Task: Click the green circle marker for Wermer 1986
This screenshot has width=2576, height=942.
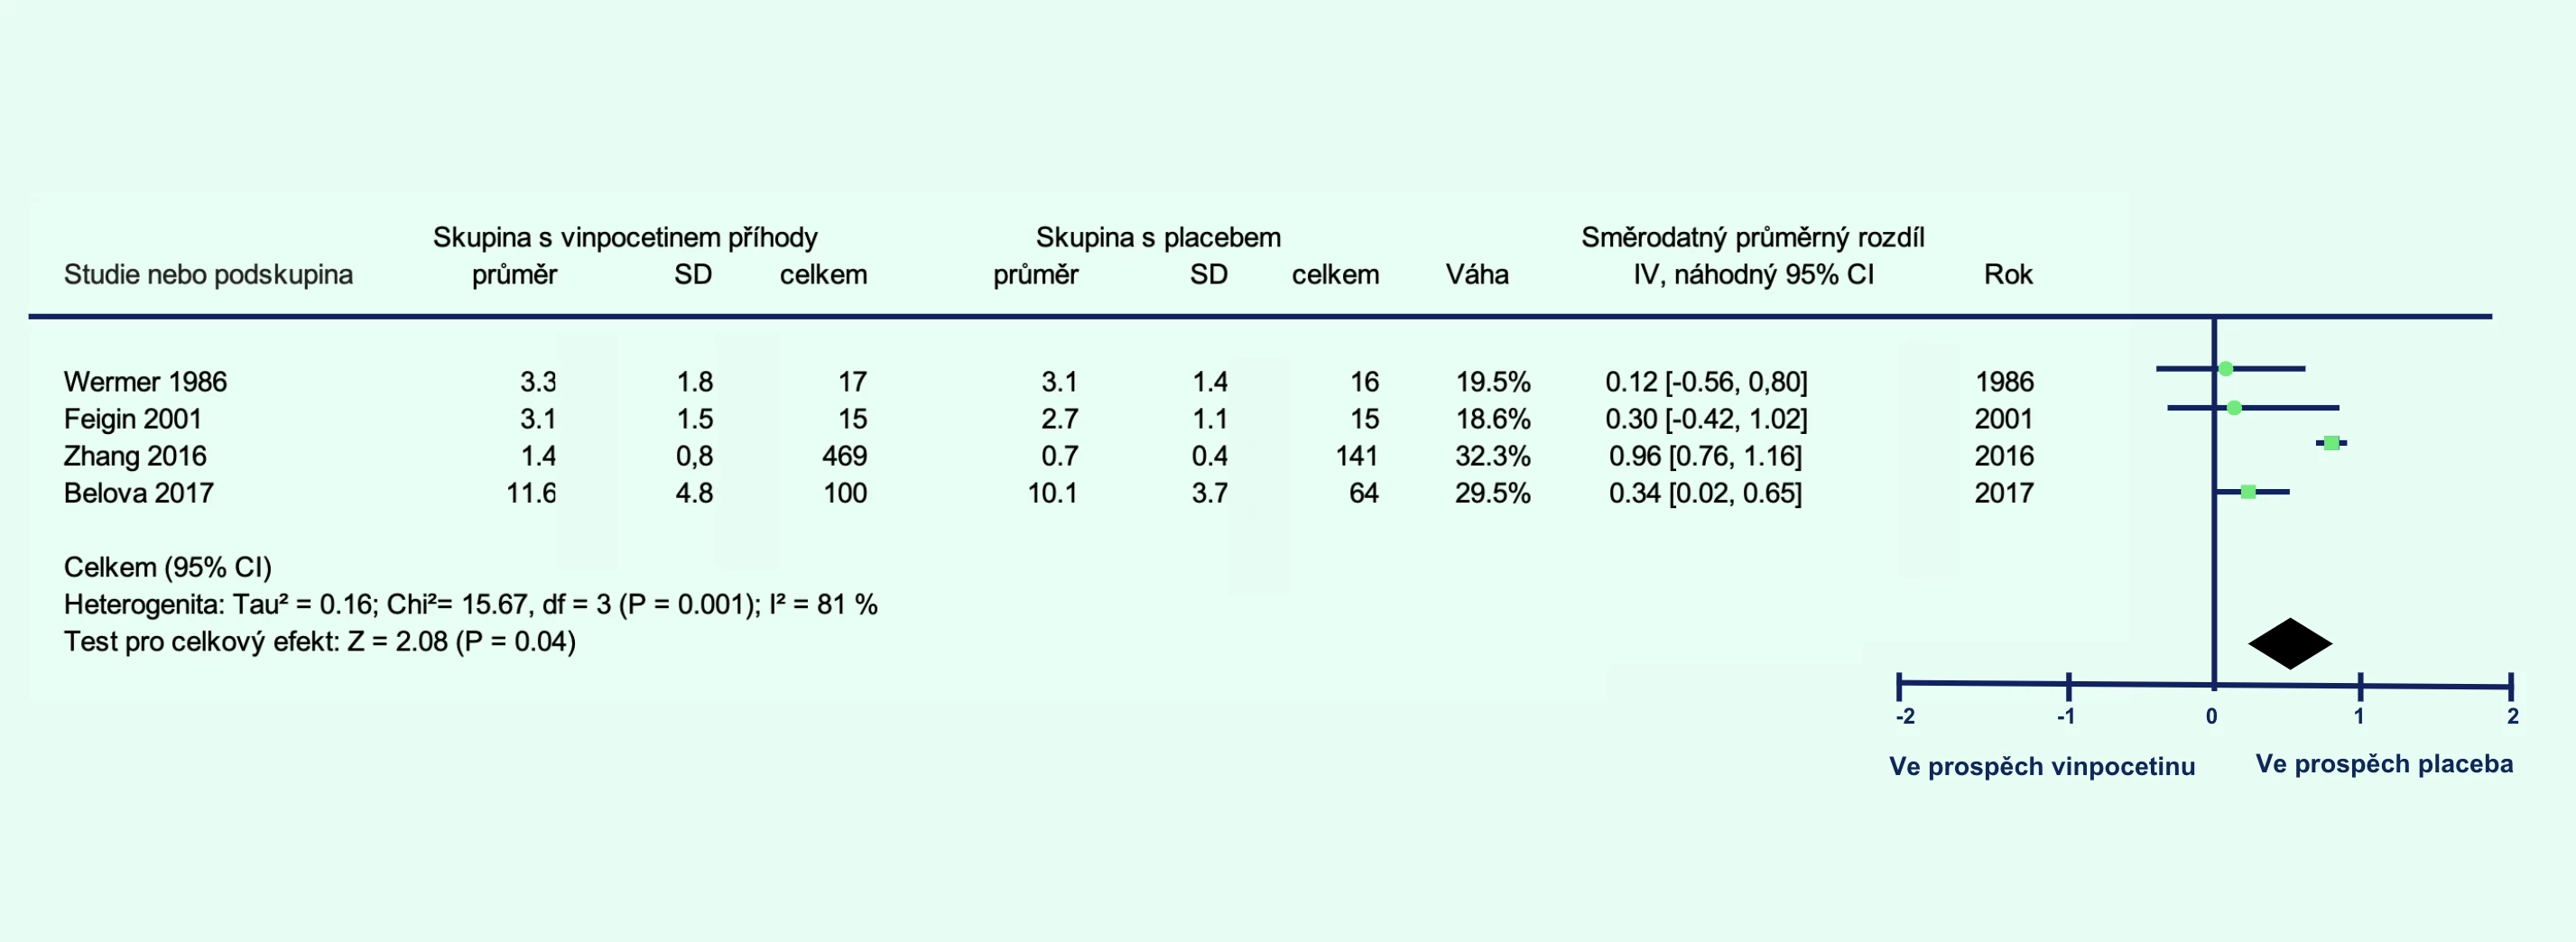Action: coord(2225,369)
